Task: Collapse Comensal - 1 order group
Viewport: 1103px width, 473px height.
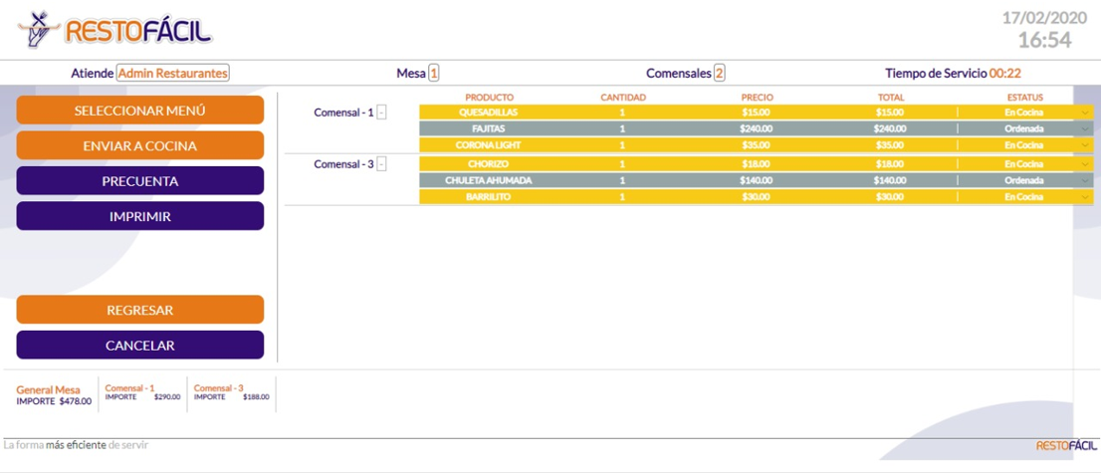Action: (382, 113)
